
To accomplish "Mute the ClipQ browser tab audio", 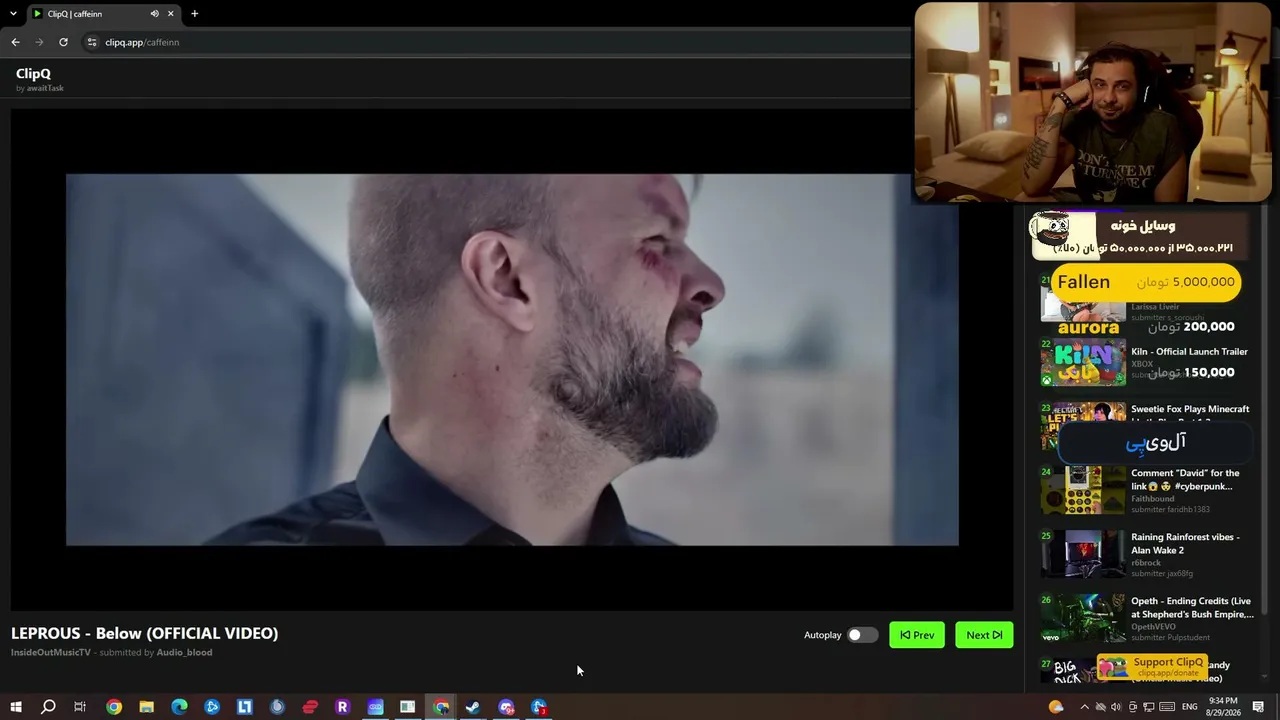I will coord(154,14).
